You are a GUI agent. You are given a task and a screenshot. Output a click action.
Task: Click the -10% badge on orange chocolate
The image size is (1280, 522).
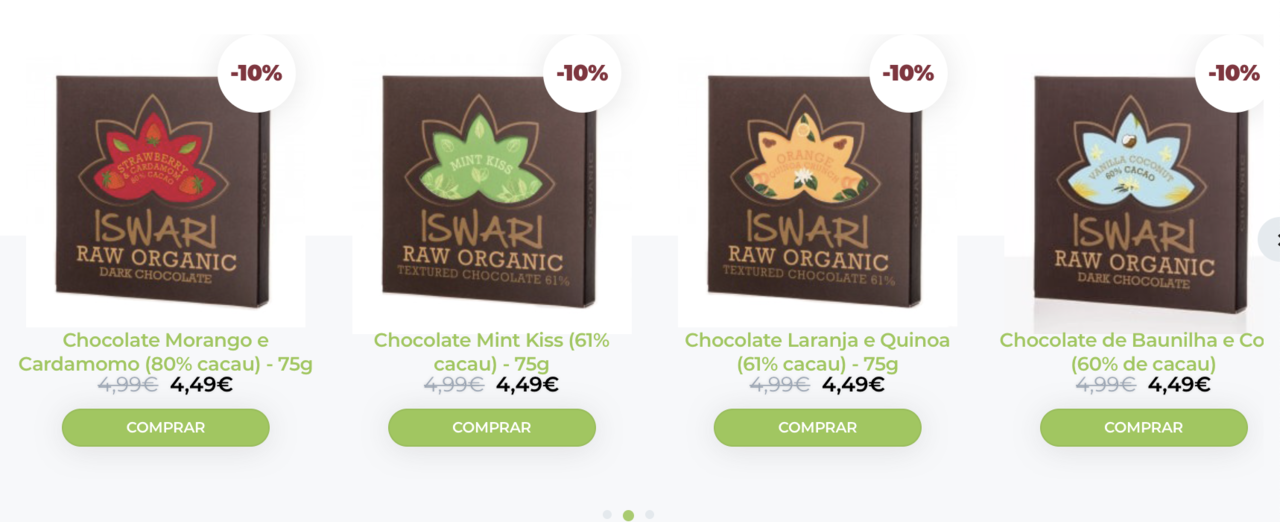click(x=908, y=73)
